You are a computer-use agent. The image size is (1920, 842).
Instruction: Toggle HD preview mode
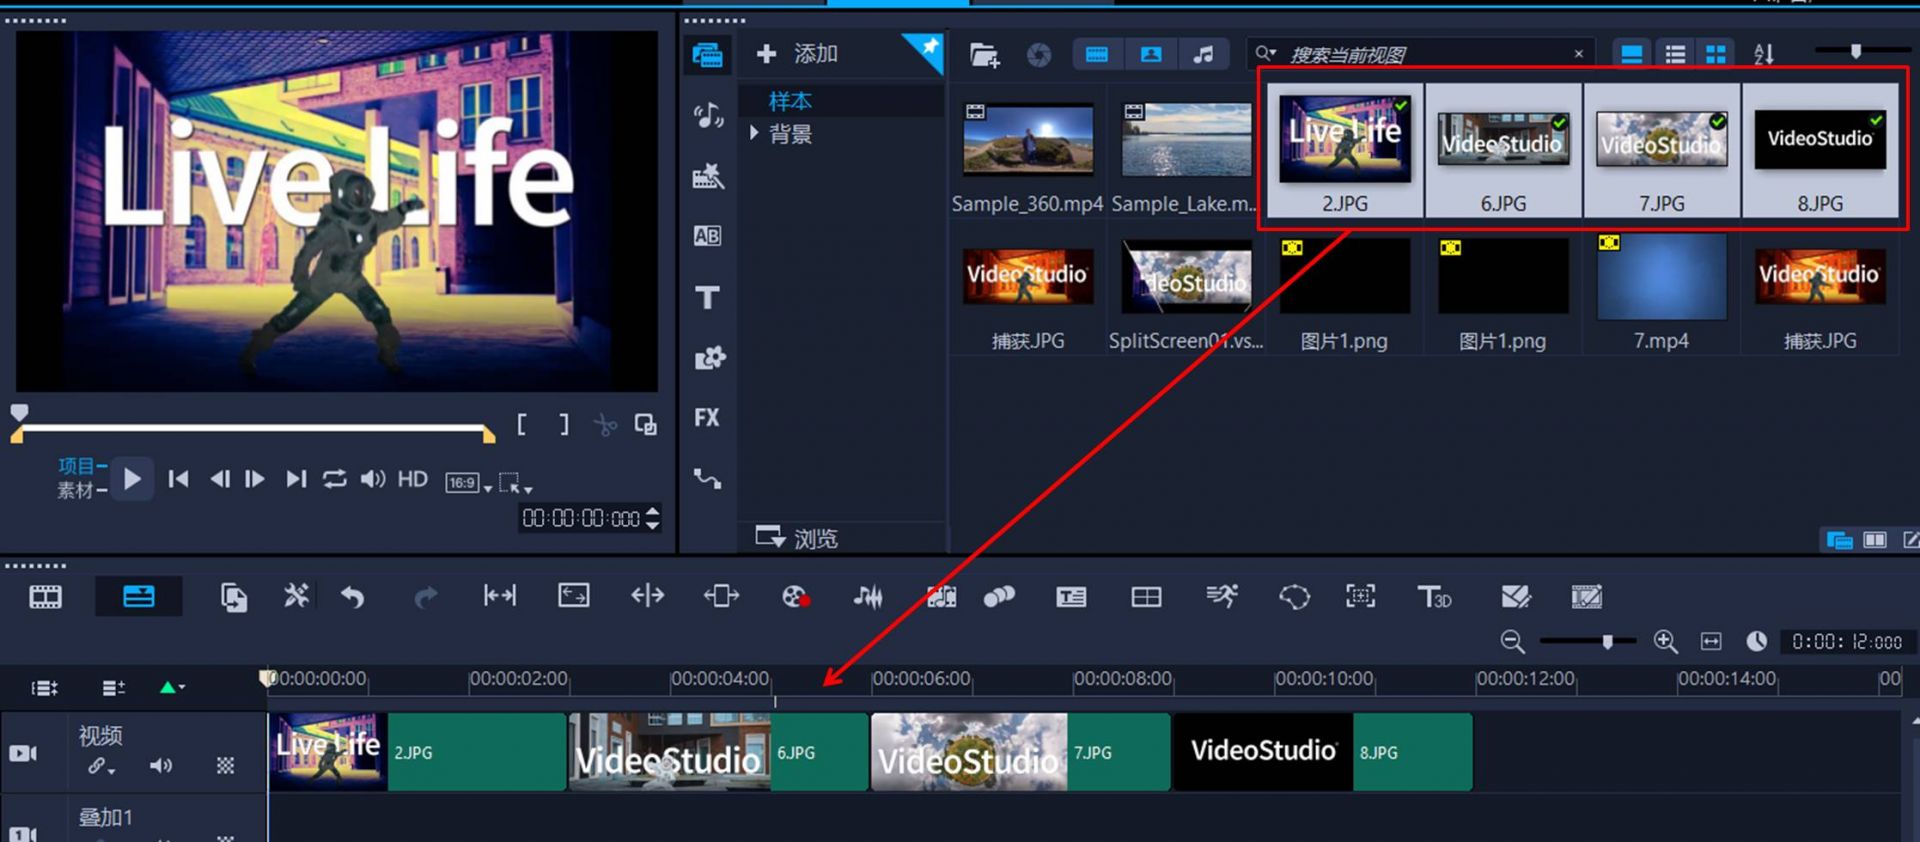(x=413, y=479)
